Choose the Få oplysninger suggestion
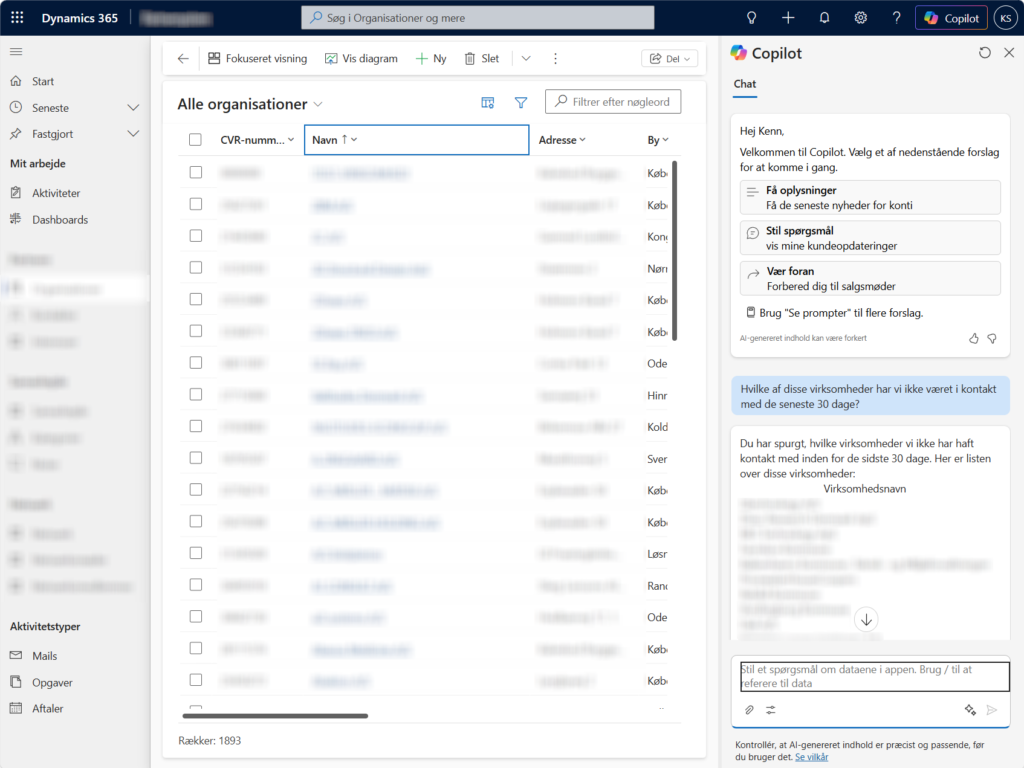Viewport: 1024px width, 768px height. coord(870,198)
